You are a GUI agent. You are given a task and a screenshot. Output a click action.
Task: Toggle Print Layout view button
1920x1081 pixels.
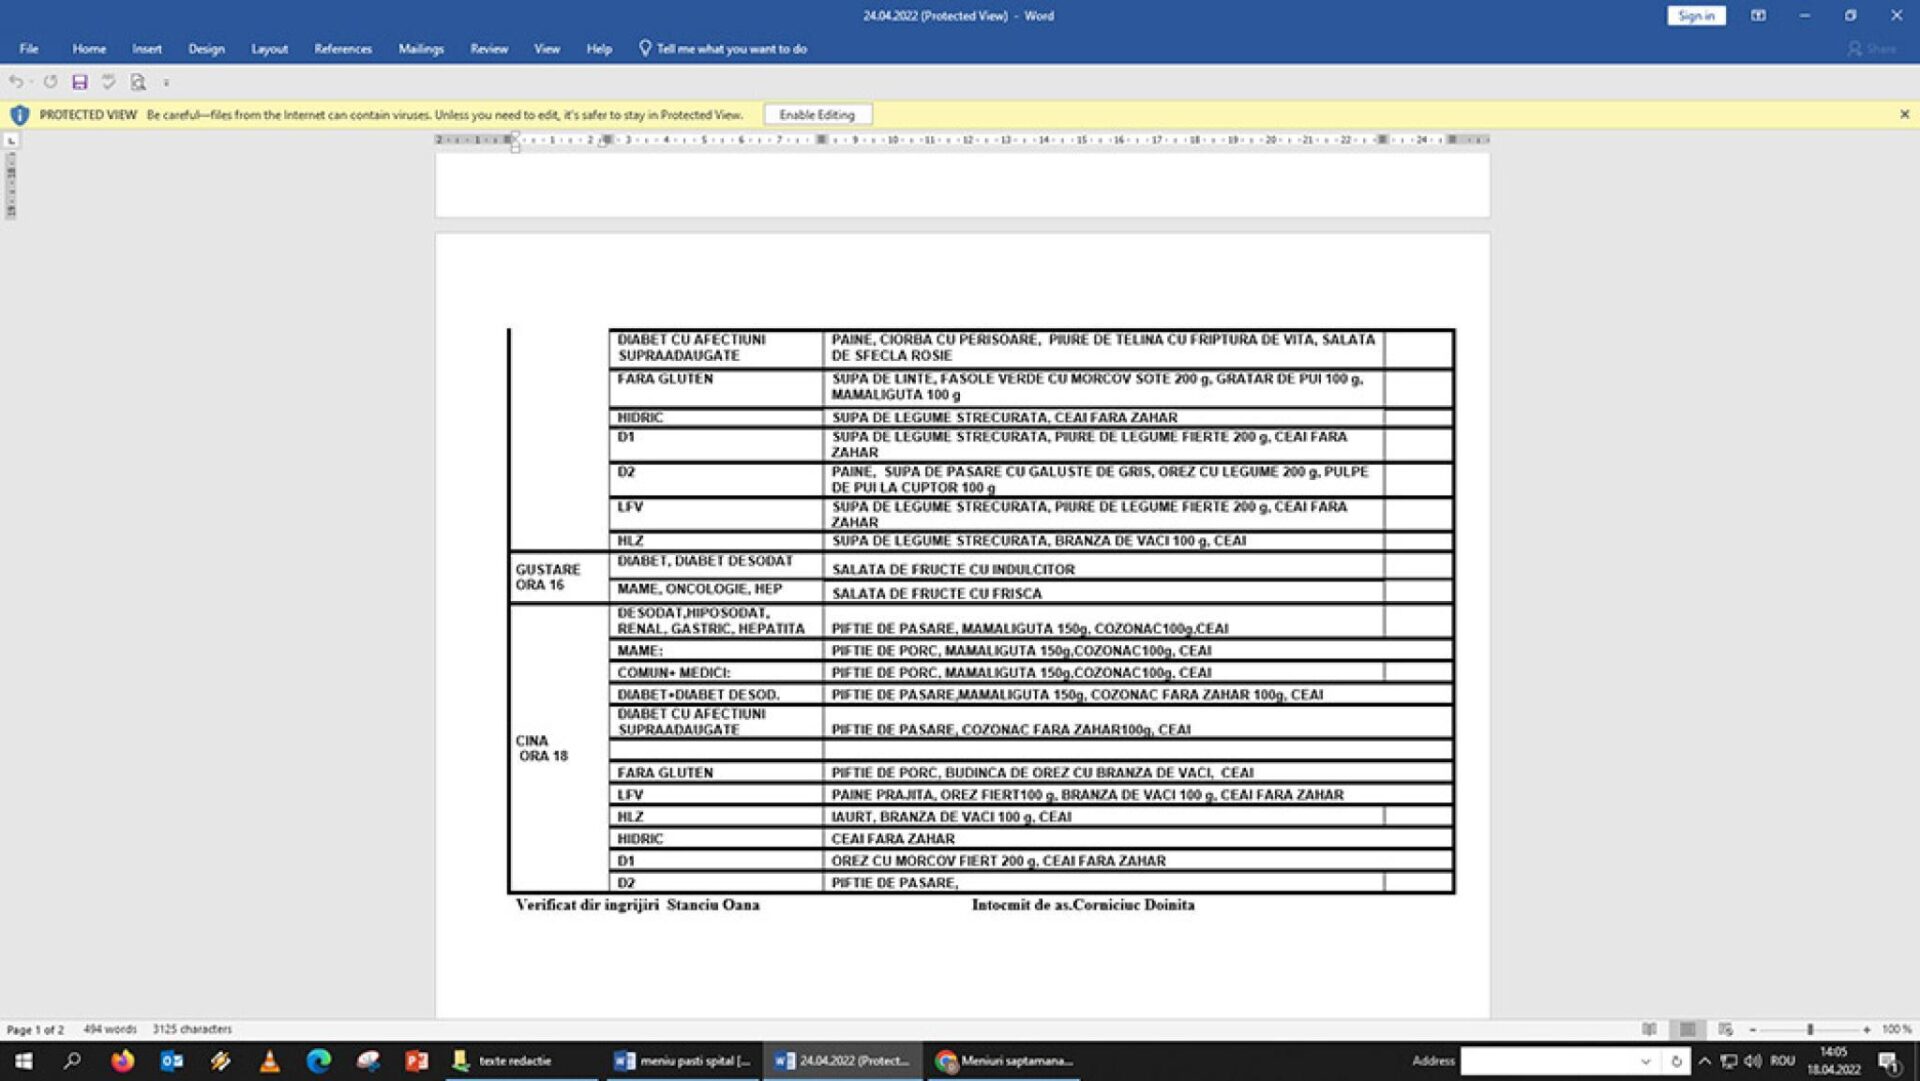pos(1687,1029)
